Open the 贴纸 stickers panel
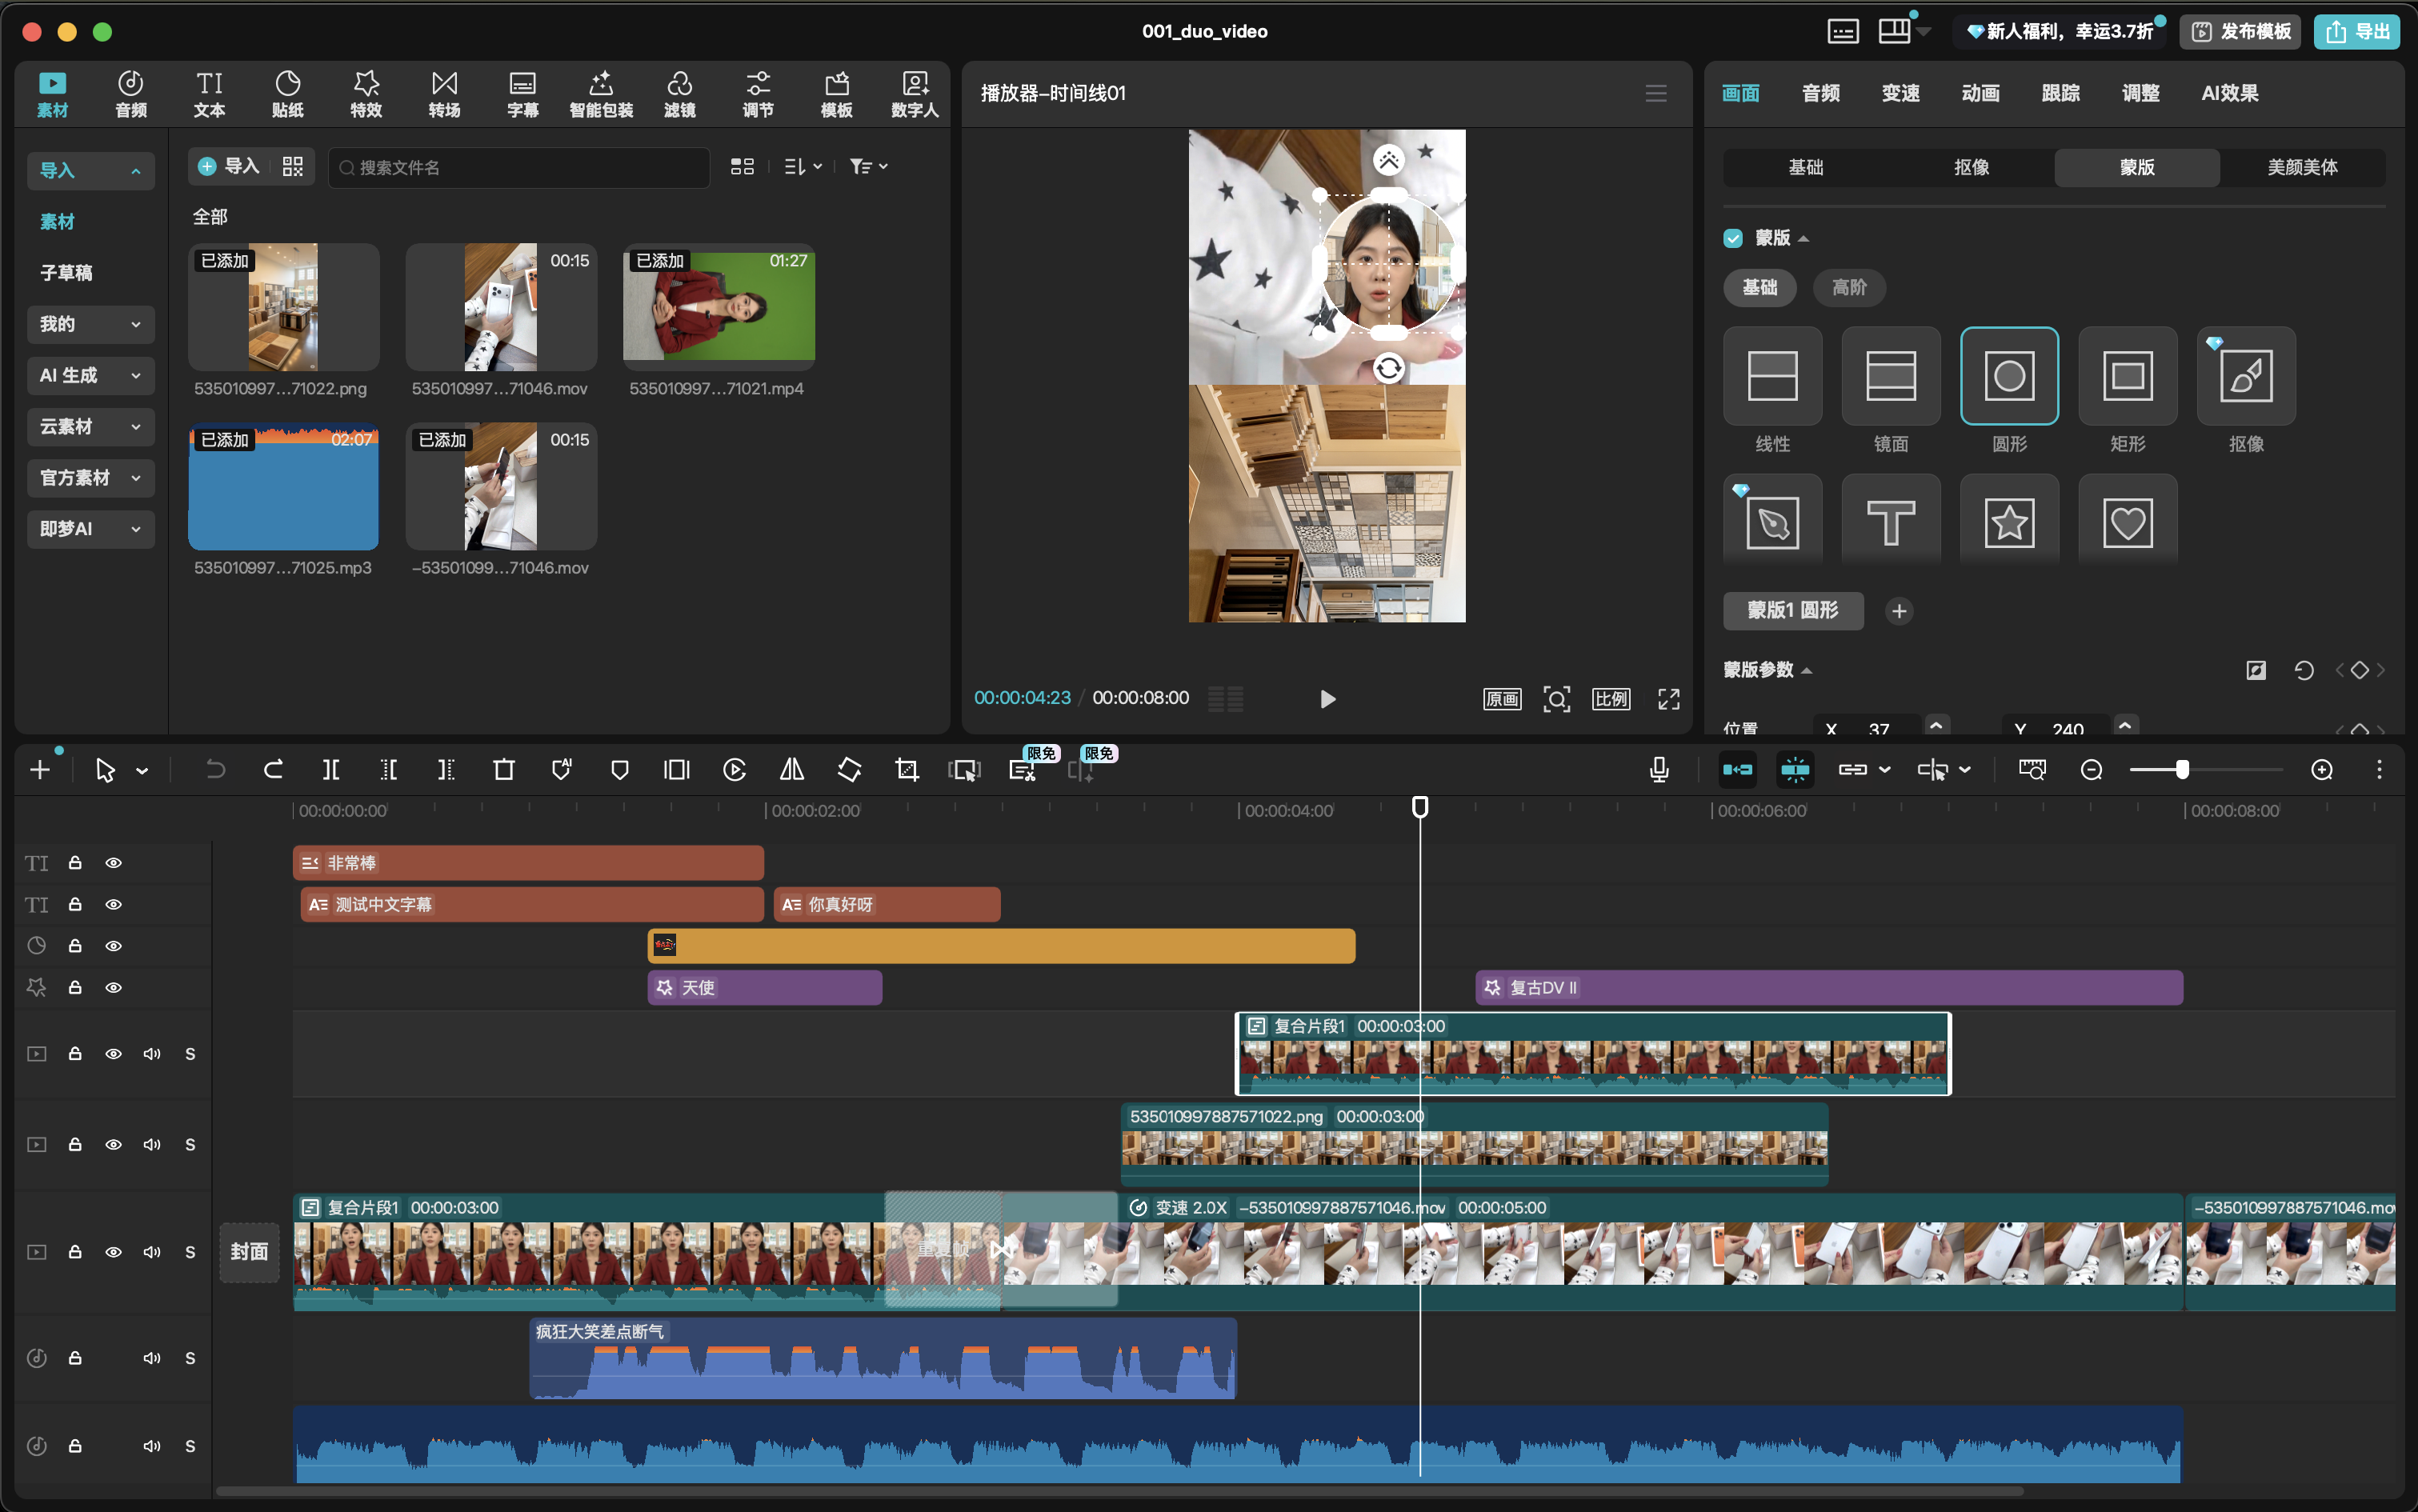Viewport: 2418px width, 1512px height. [x=287, y=94]
